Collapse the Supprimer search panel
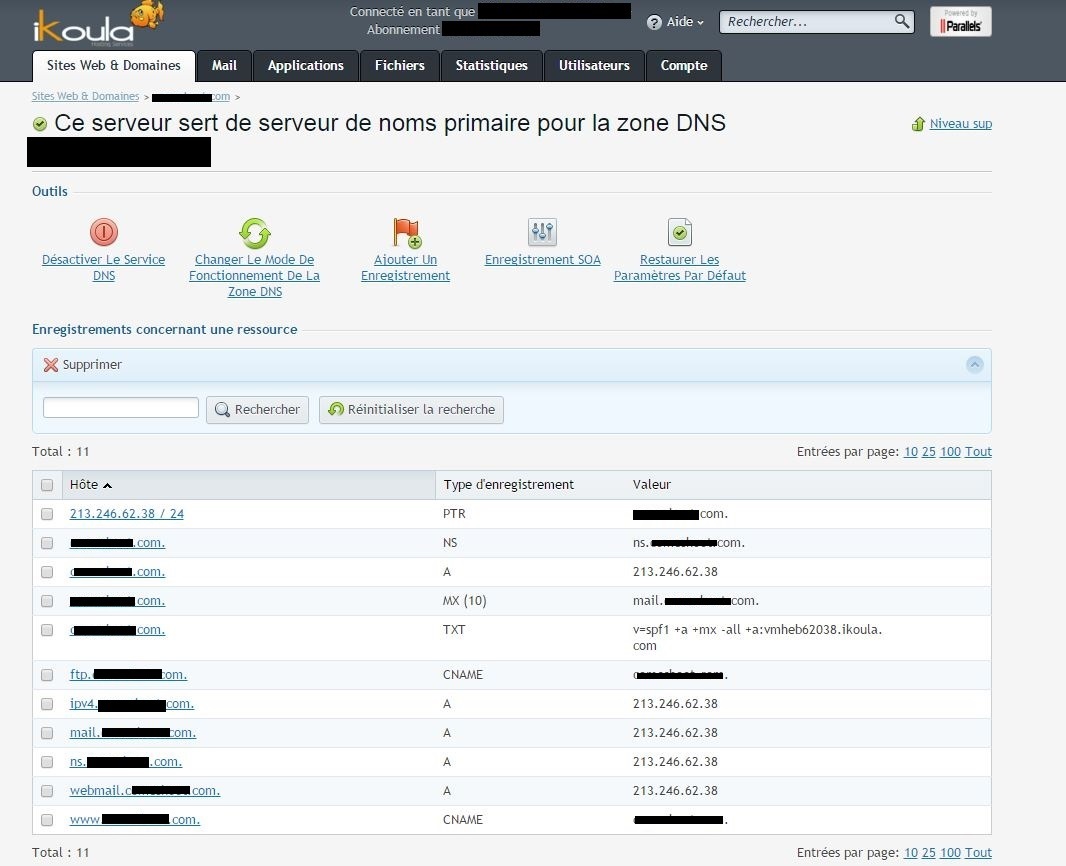This screenshot has width=1066, height=866. pyautogui.click(x=975, y=365)
